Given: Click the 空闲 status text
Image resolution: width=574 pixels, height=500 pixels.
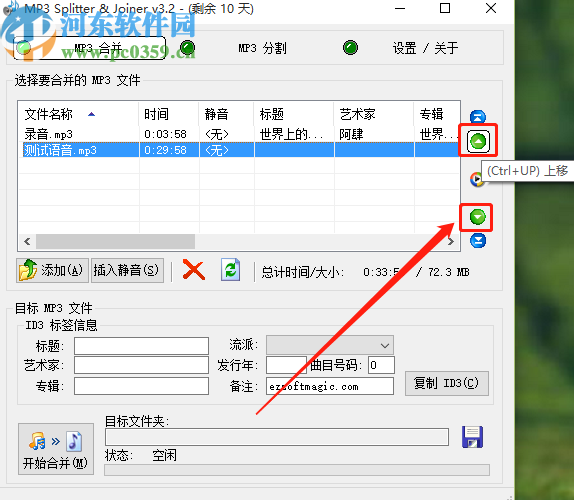Looking at the screenshot, I should [x=164, y=455].
